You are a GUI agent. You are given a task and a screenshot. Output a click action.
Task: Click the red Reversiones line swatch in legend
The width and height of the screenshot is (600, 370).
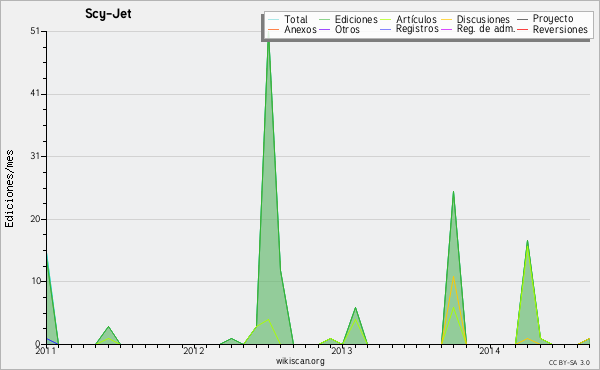523,29
